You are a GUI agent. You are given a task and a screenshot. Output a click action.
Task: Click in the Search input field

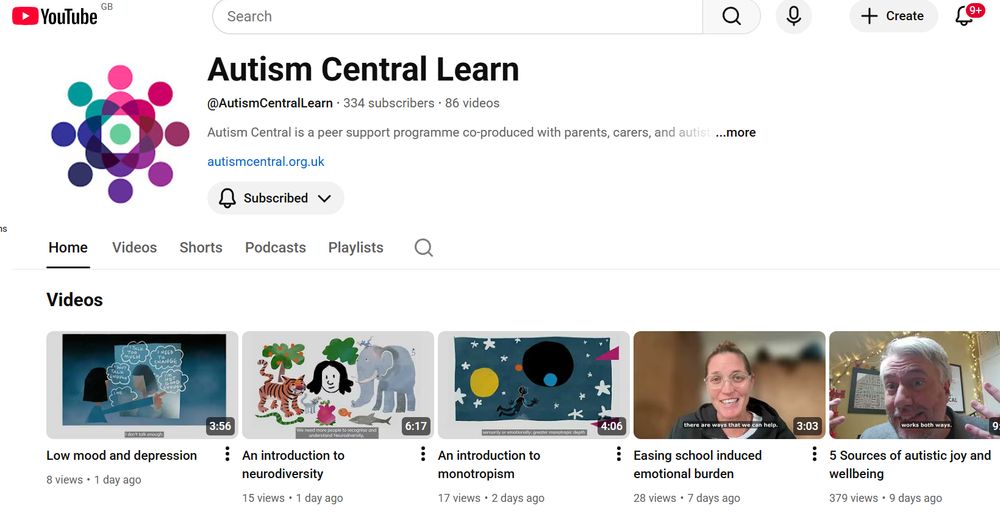coord(457,16)
